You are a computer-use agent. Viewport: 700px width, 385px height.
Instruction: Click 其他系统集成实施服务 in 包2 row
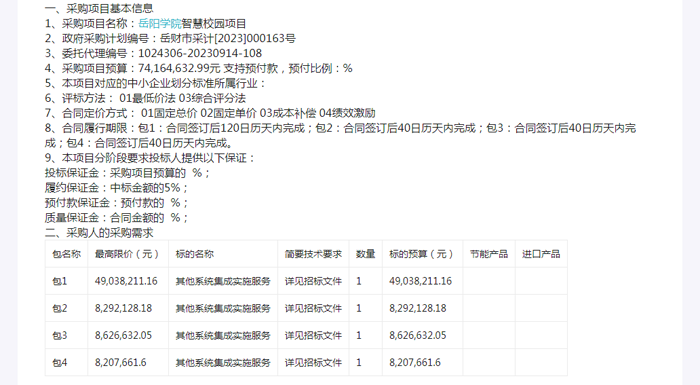click(x=223, y=309)
